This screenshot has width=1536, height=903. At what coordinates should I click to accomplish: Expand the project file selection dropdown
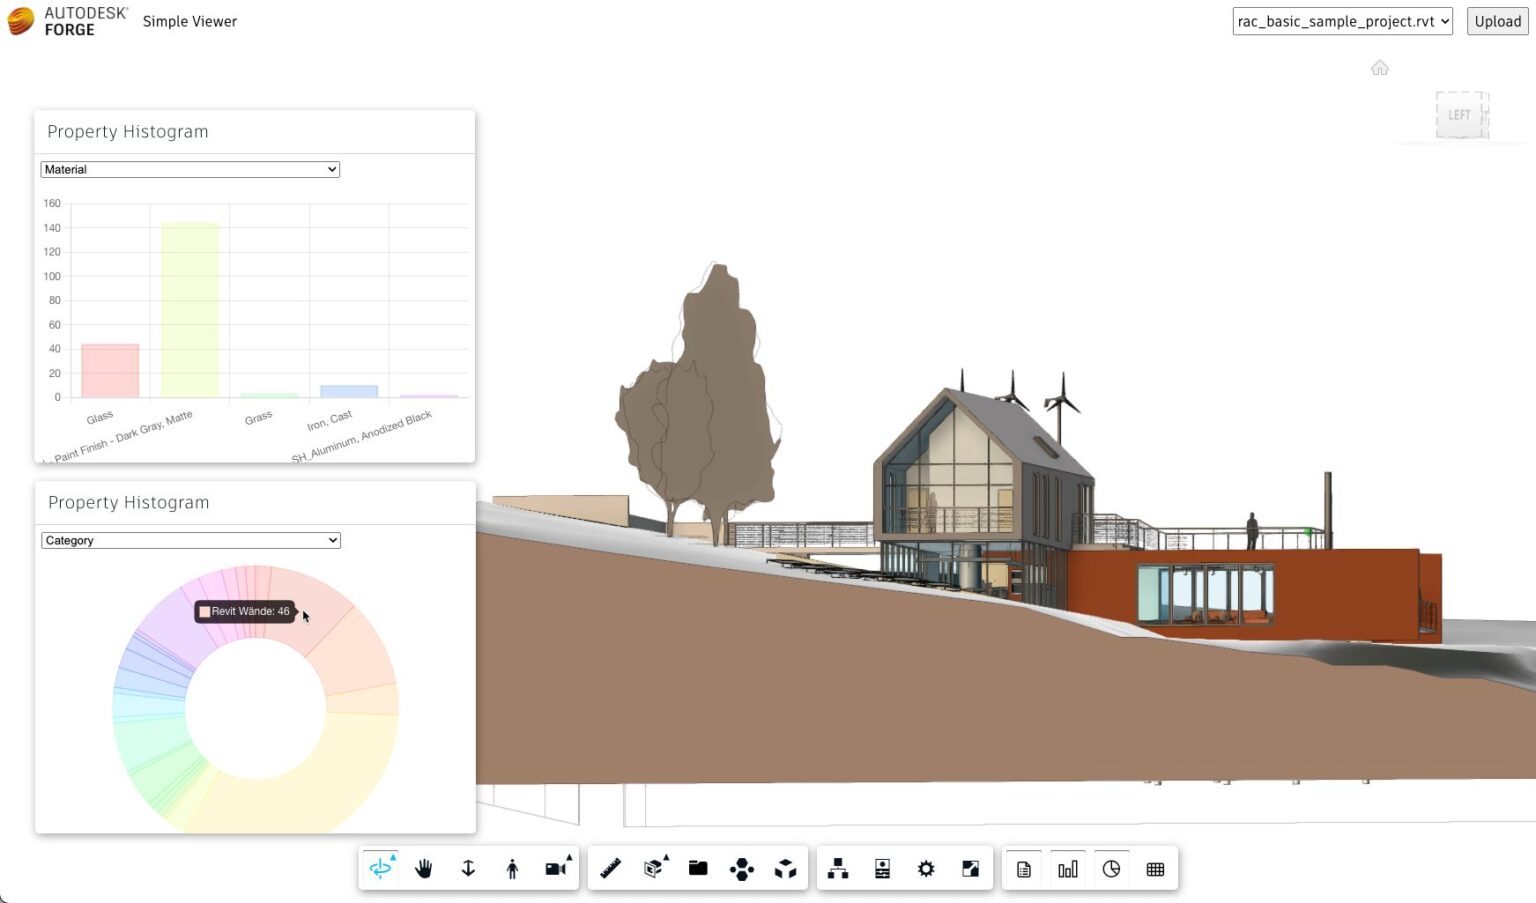(x=1341, y=21)
